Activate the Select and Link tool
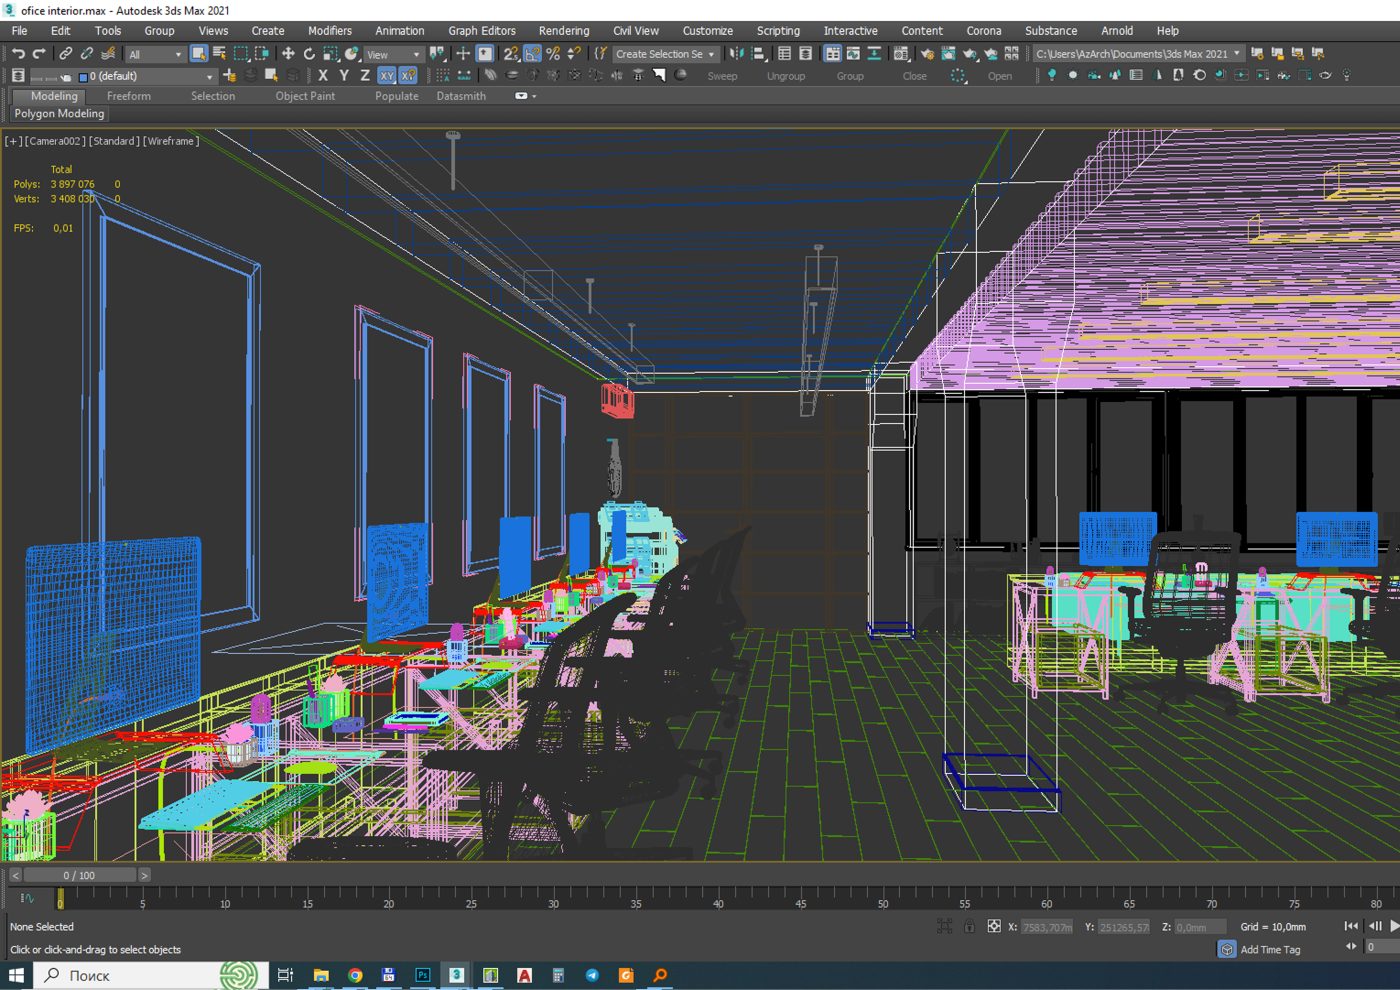The width and height of the screenshot is (1400, 990). click(x=65, y=54)
